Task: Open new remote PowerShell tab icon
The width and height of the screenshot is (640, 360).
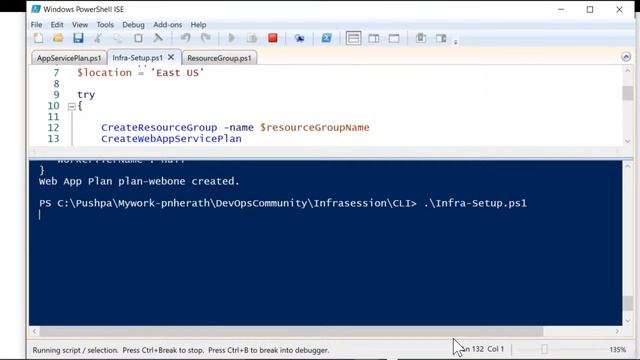Action: pos(300,38)
